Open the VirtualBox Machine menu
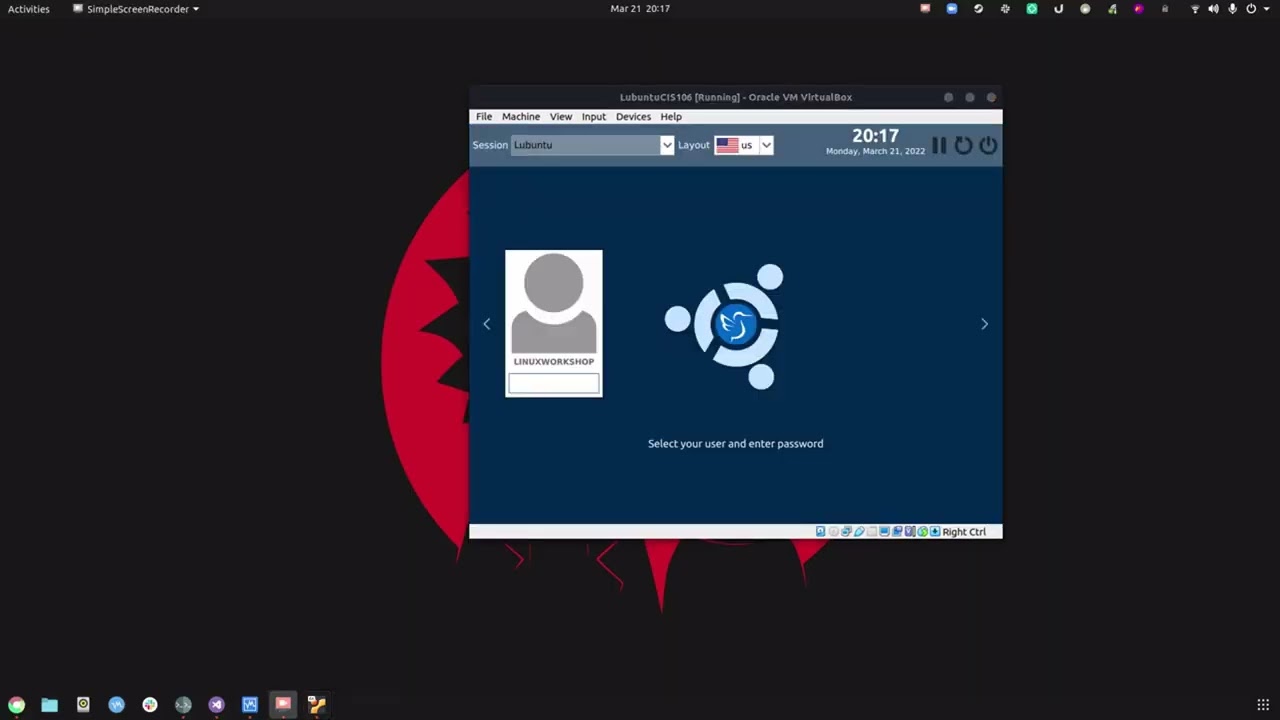 521,117
